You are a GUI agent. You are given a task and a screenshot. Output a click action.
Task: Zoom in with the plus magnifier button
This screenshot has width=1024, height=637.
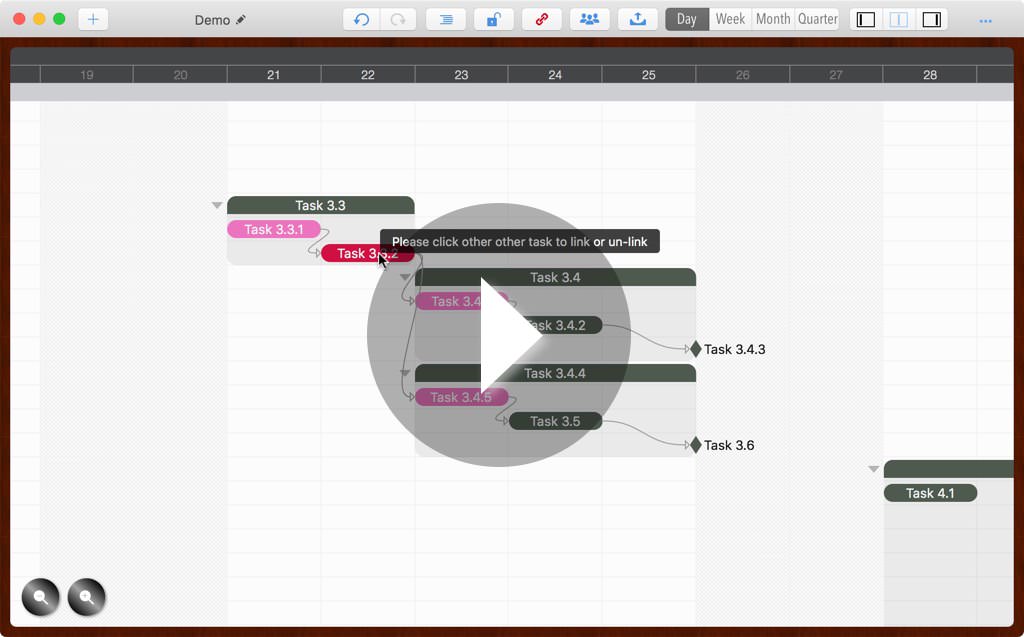pos(87,598)
